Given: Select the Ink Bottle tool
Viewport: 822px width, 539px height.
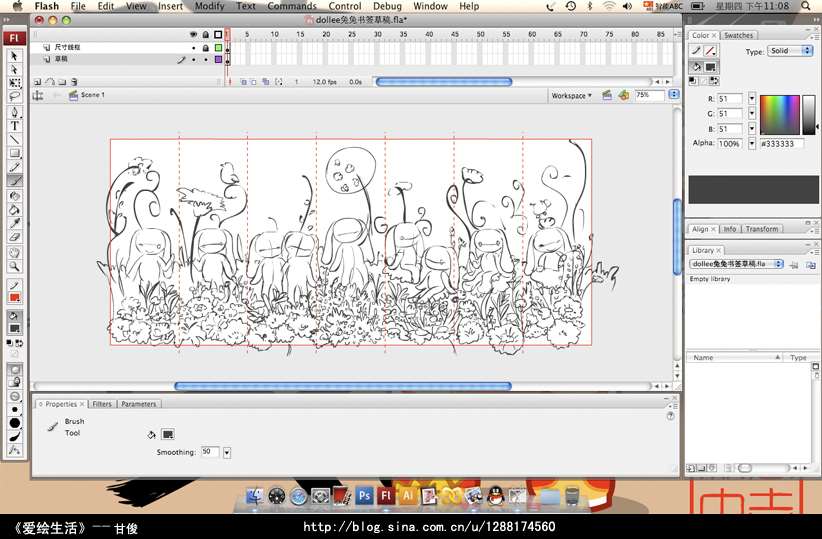Looking at the screenshot, I should pyautogui.click(x=15, y=196).
